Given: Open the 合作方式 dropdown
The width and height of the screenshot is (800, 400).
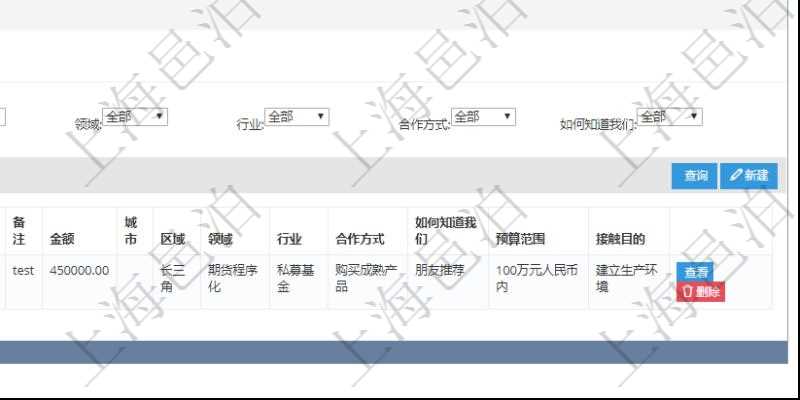Looking at the screenshot, I should click(x=483, y=117).
